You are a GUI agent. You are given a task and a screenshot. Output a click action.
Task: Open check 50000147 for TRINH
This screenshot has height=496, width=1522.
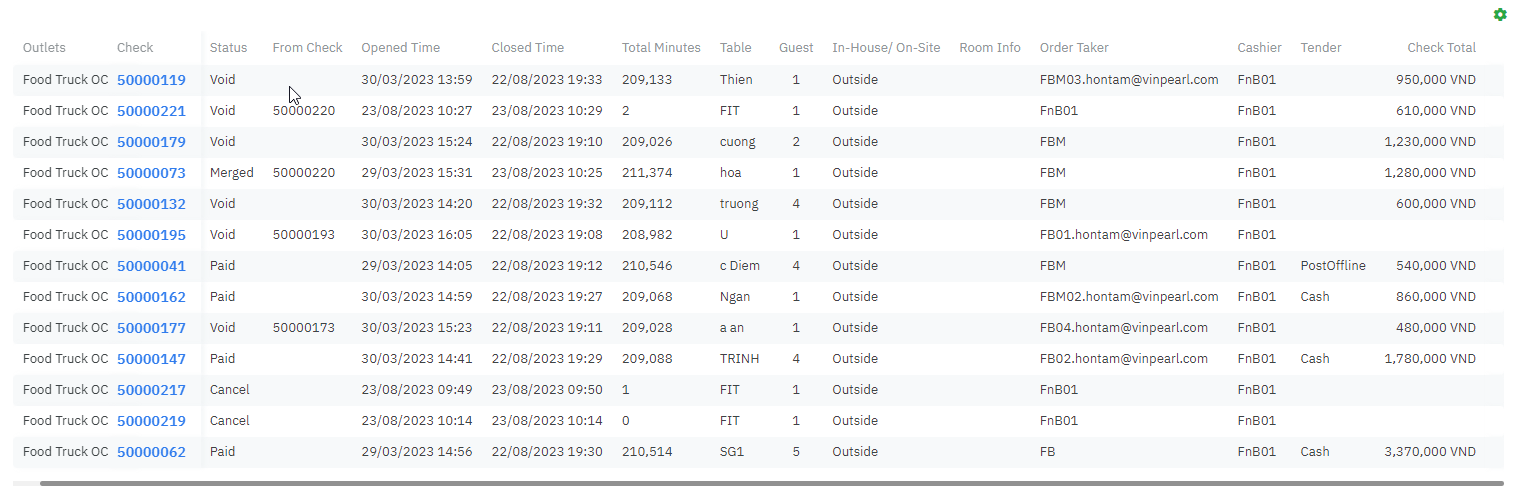pos(151,359)
